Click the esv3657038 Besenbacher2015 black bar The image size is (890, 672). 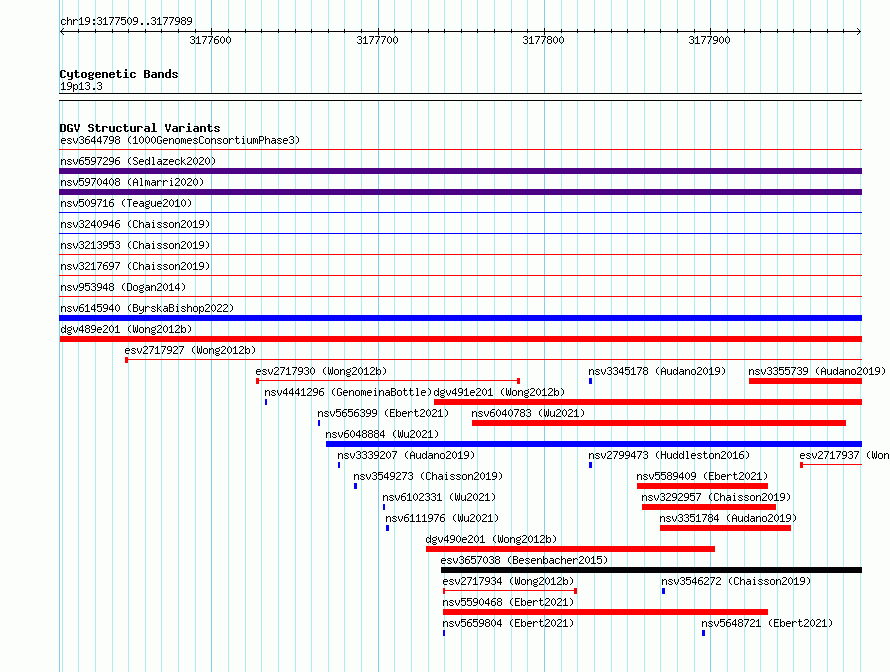click(x=652, y=570)
